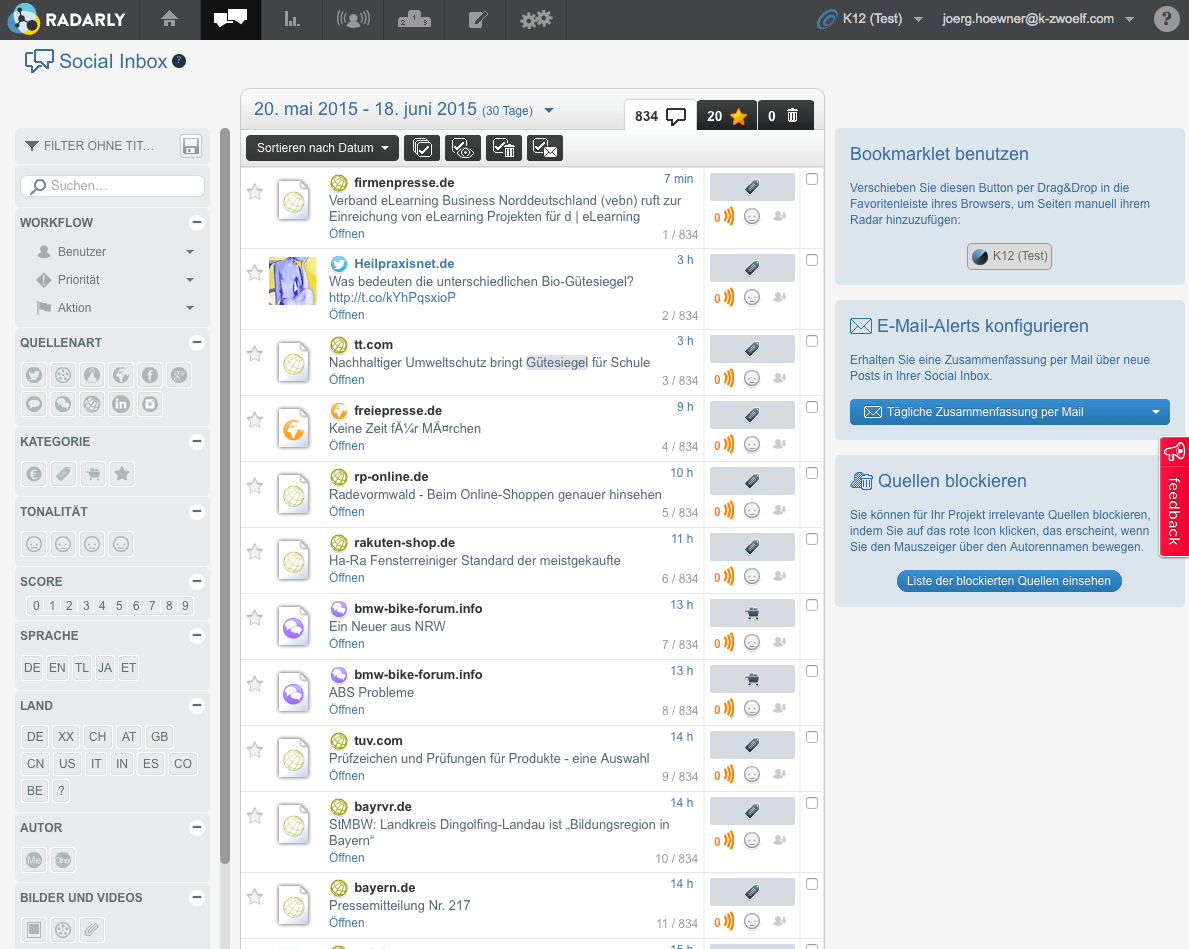Click mark as read toolbar icon
The width and height of the screenshot is (1189, 949).
463,148
